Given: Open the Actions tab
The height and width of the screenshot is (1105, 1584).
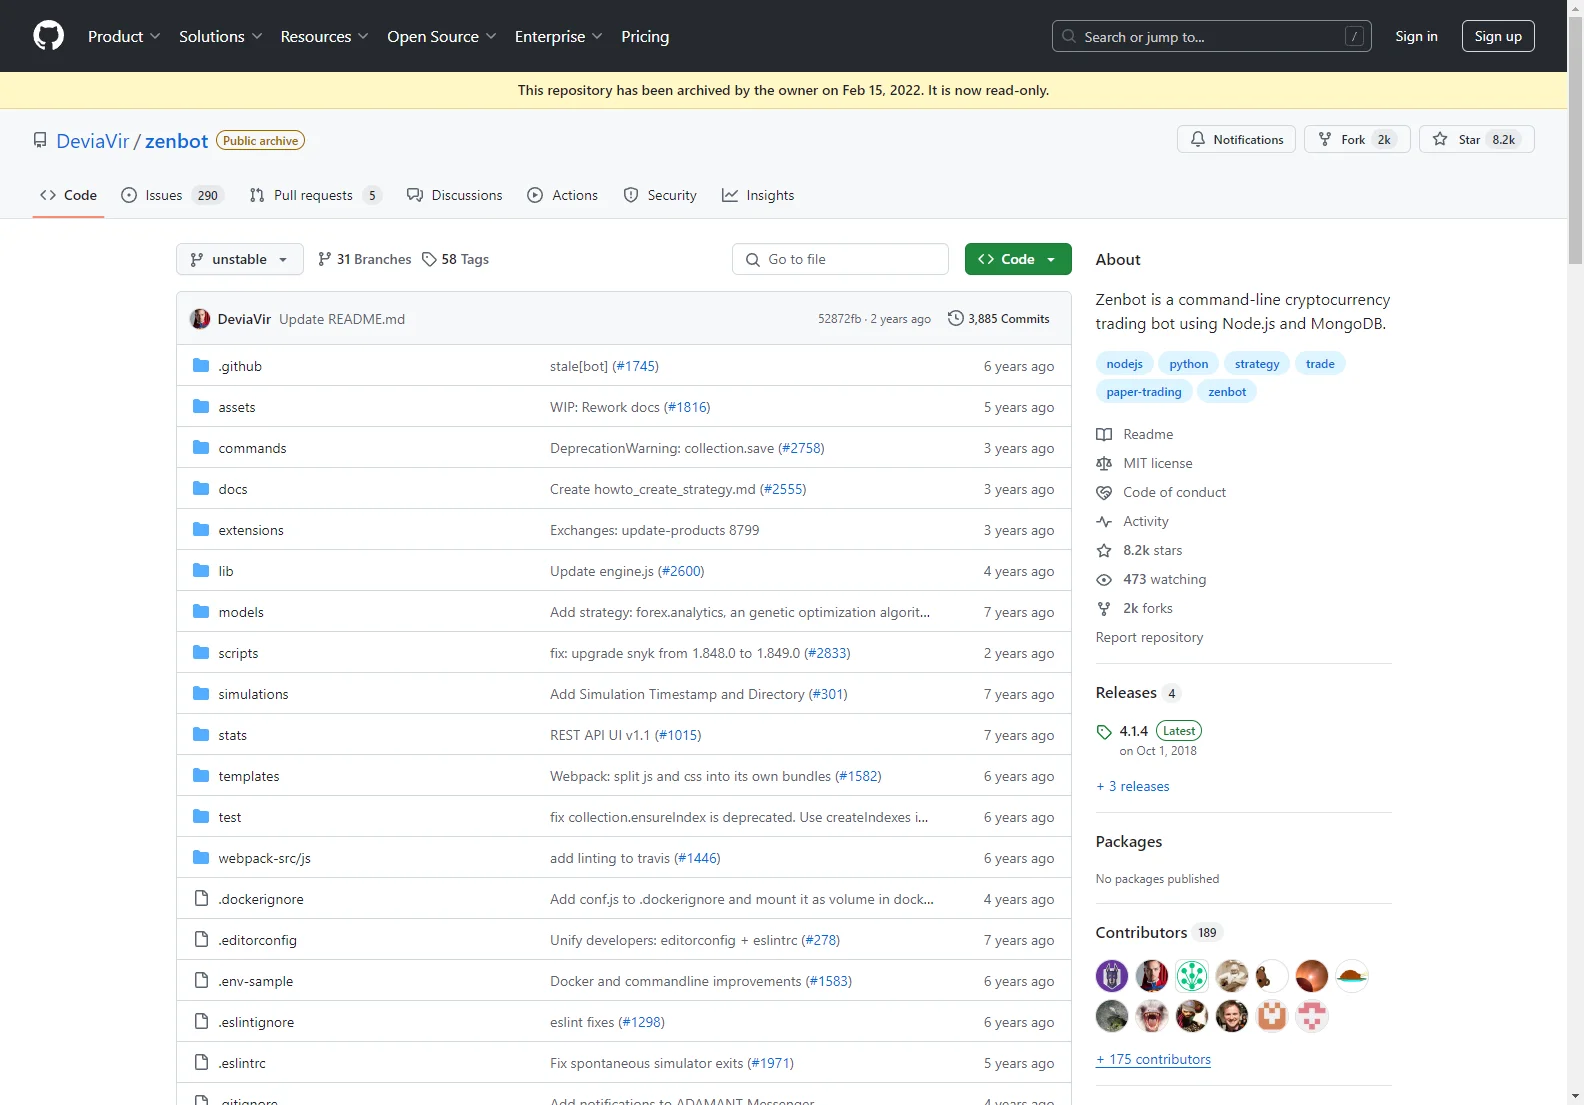Looking at the screenshot, I should (x=563, y=195).
